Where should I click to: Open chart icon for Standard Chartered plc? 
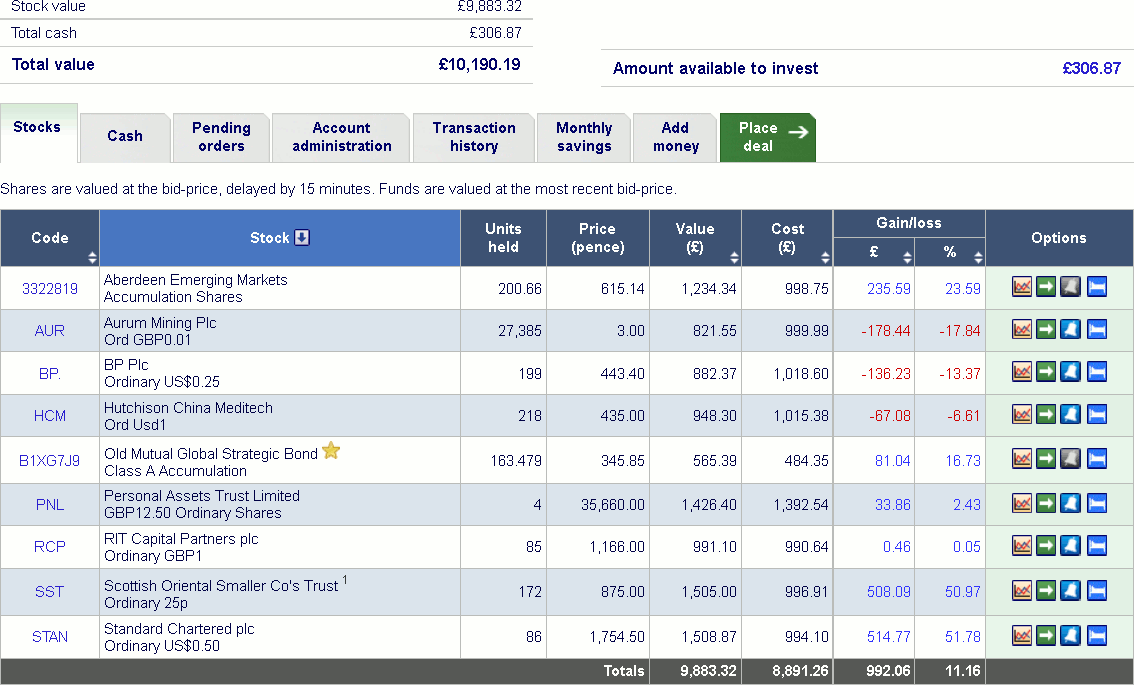tap(1021, 636)
